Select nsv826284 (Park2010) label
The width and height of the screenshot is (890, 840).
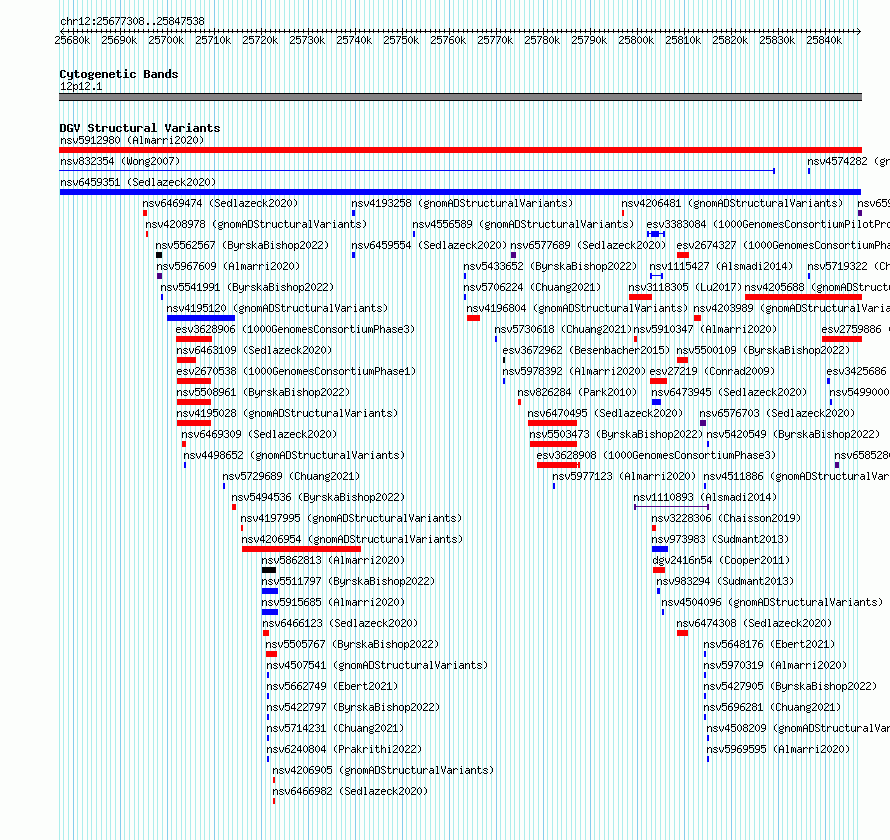click(x=577, y=392)
